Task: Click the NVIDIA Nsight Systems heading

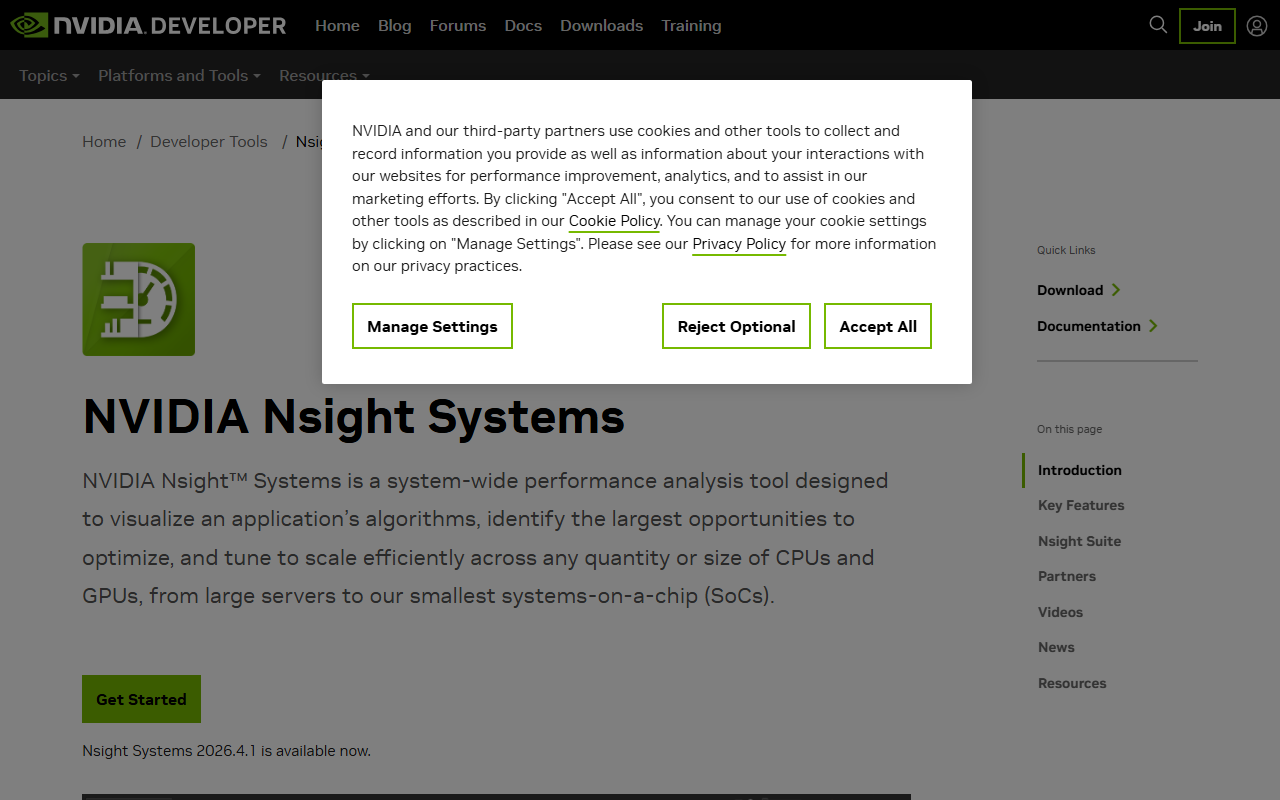Action: coord(354,416)
